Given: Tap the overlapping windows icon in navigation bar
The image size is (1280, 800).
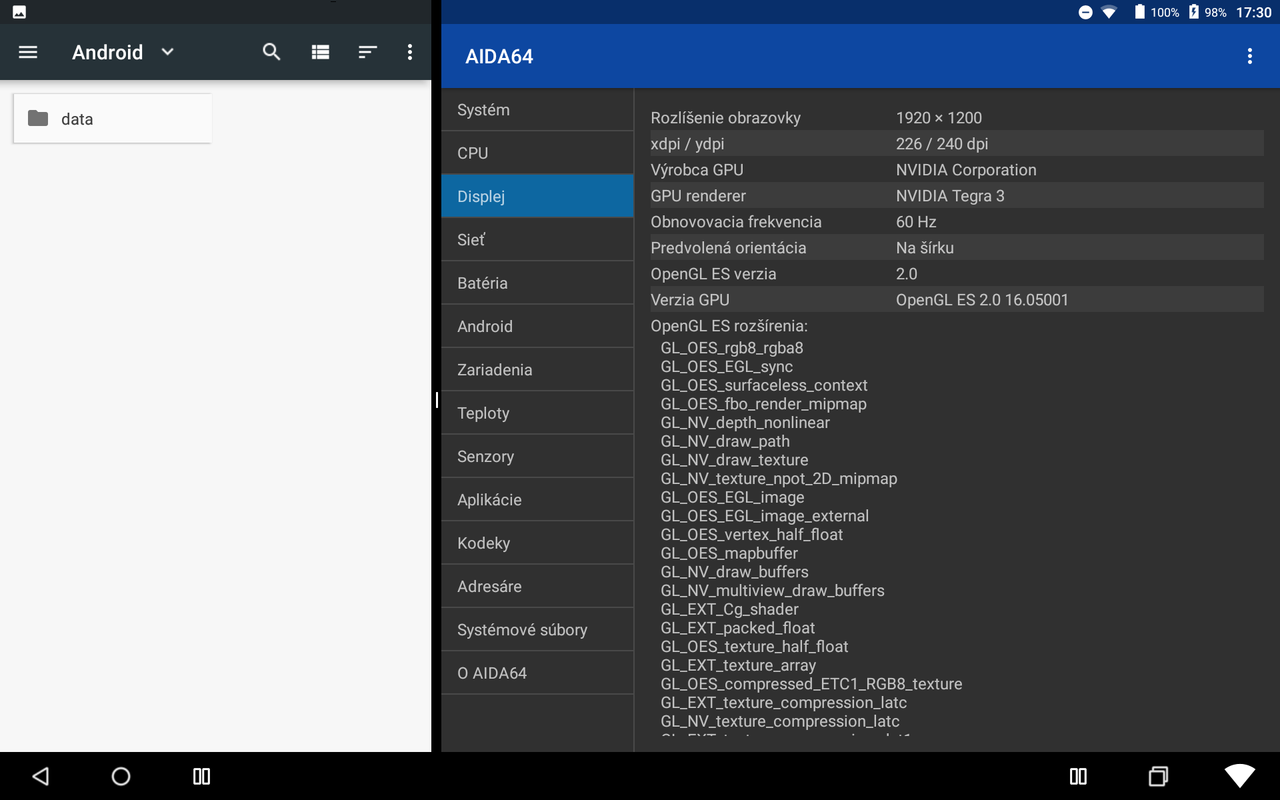Looking at the screenshot, I should point(1158,776).
